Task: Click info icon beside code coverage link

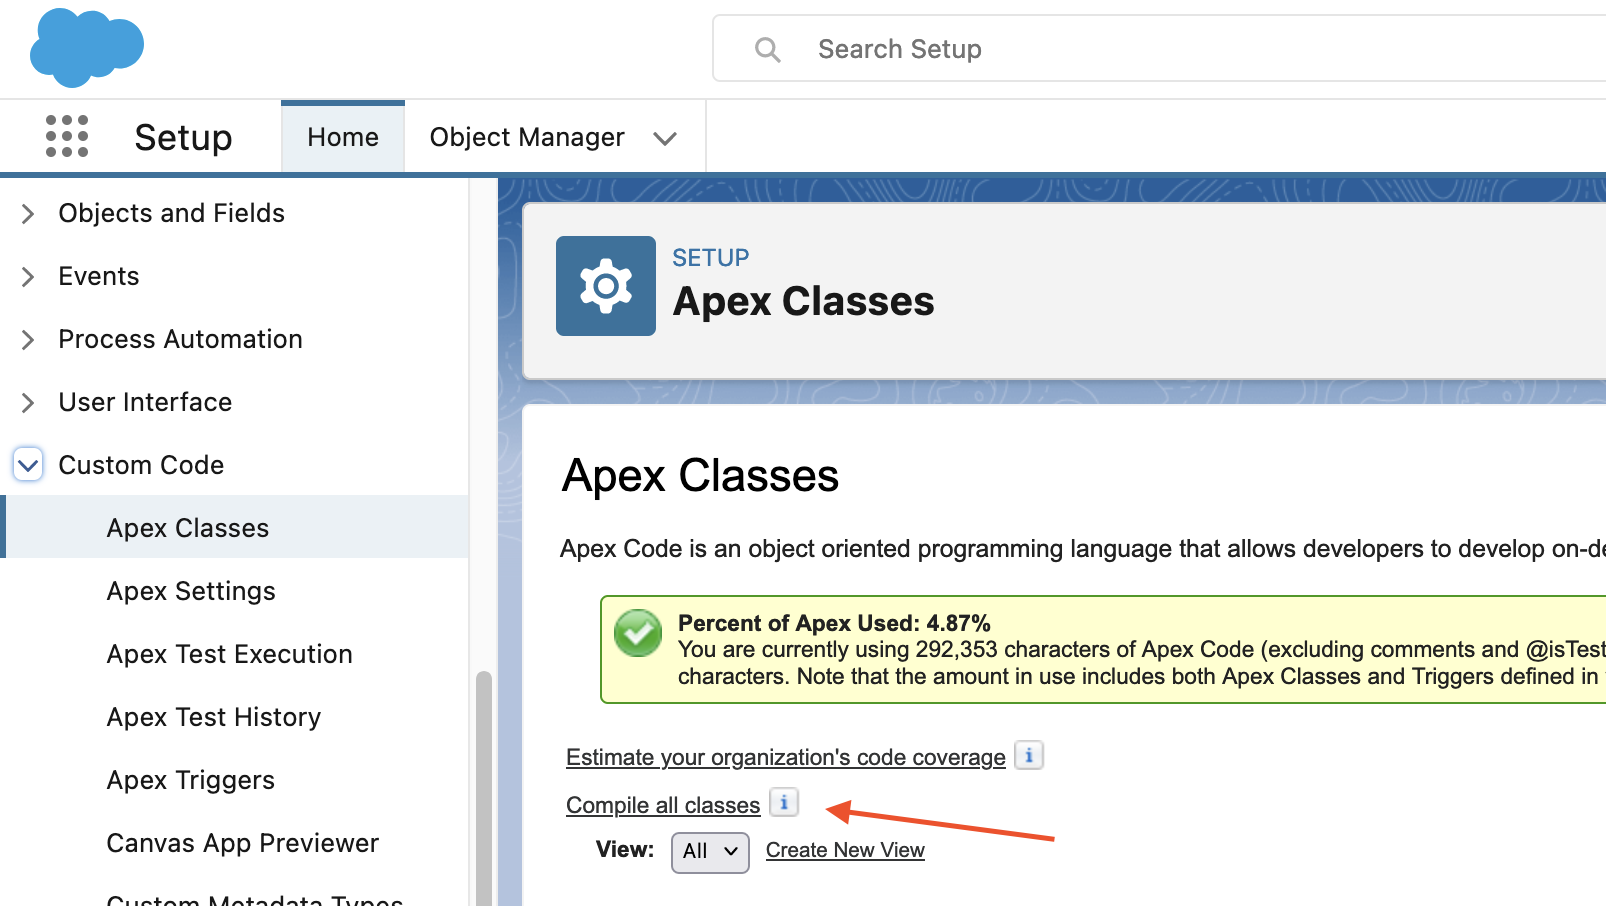Action: coord(1029,756)
